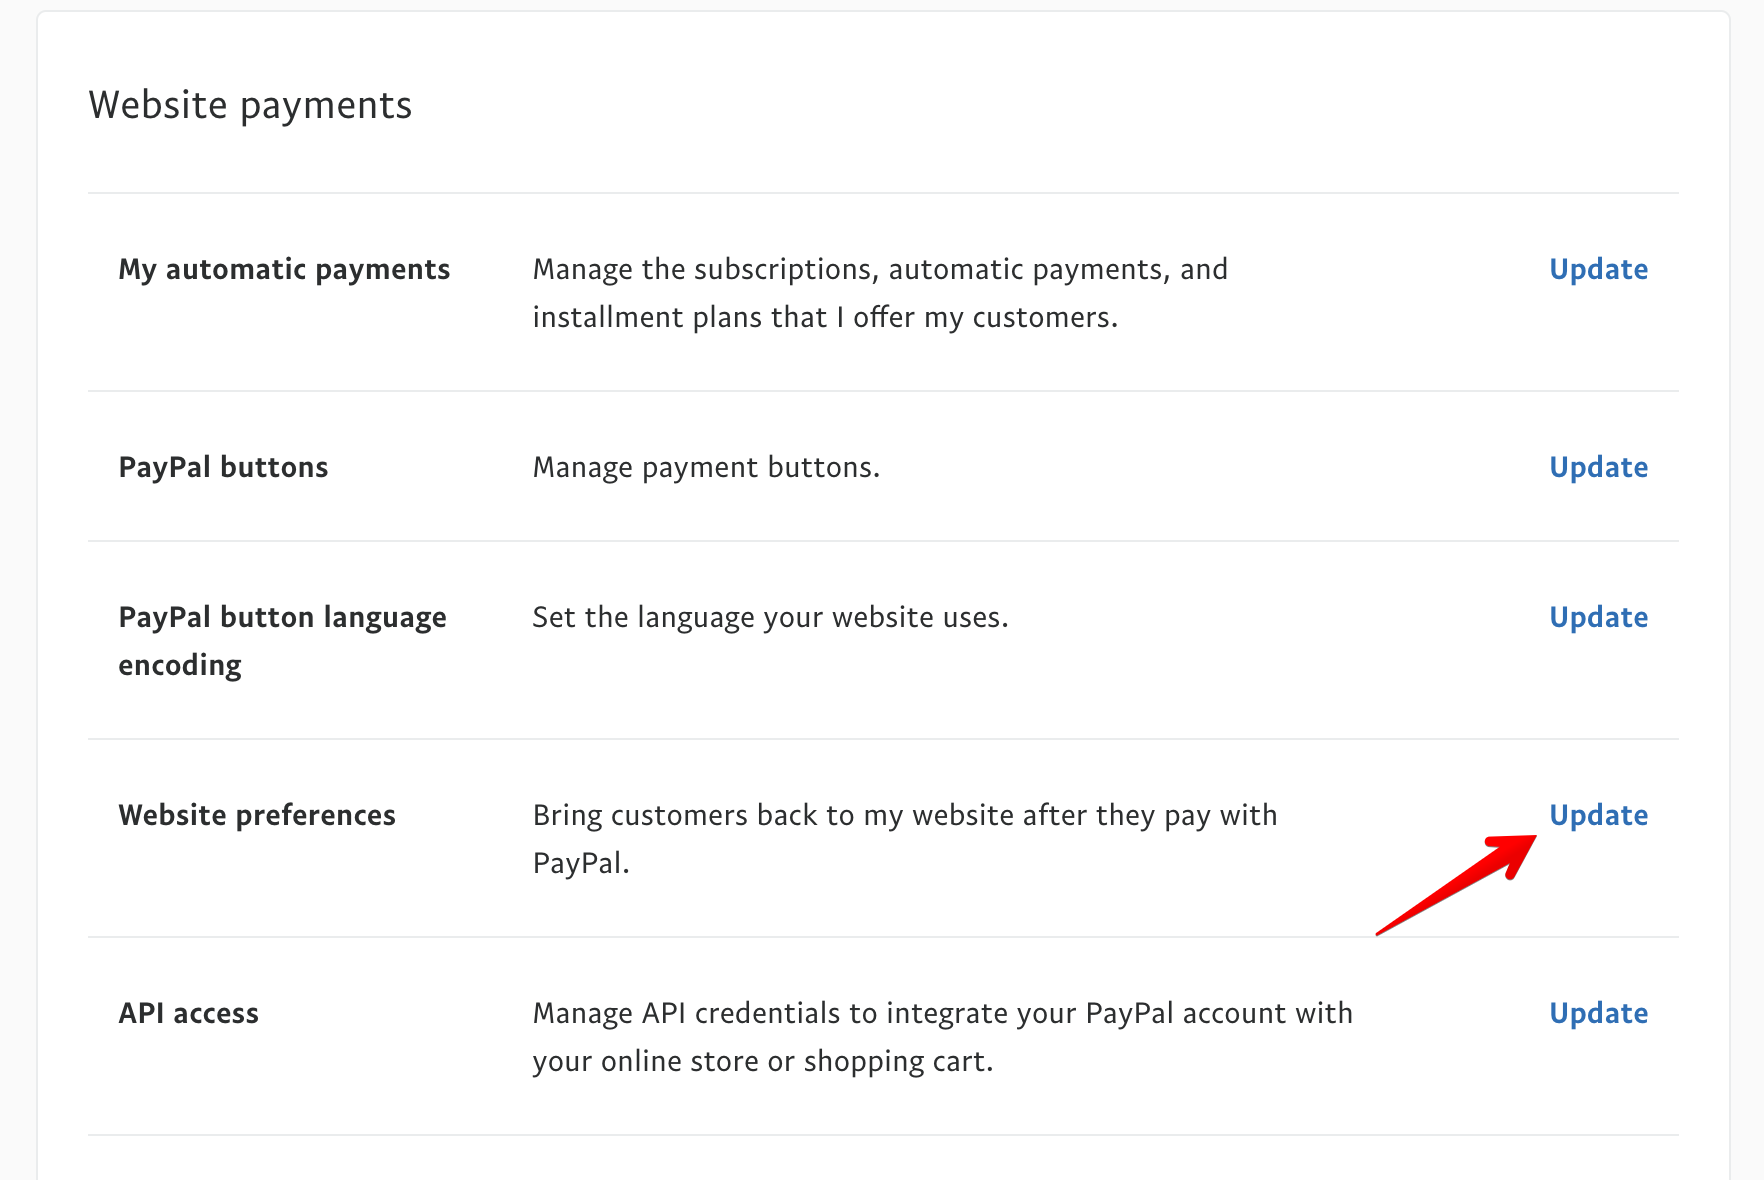Screen dimensions: 1764x1180
Task: Click the PayPal buttons row title
Action: [223, 467]
